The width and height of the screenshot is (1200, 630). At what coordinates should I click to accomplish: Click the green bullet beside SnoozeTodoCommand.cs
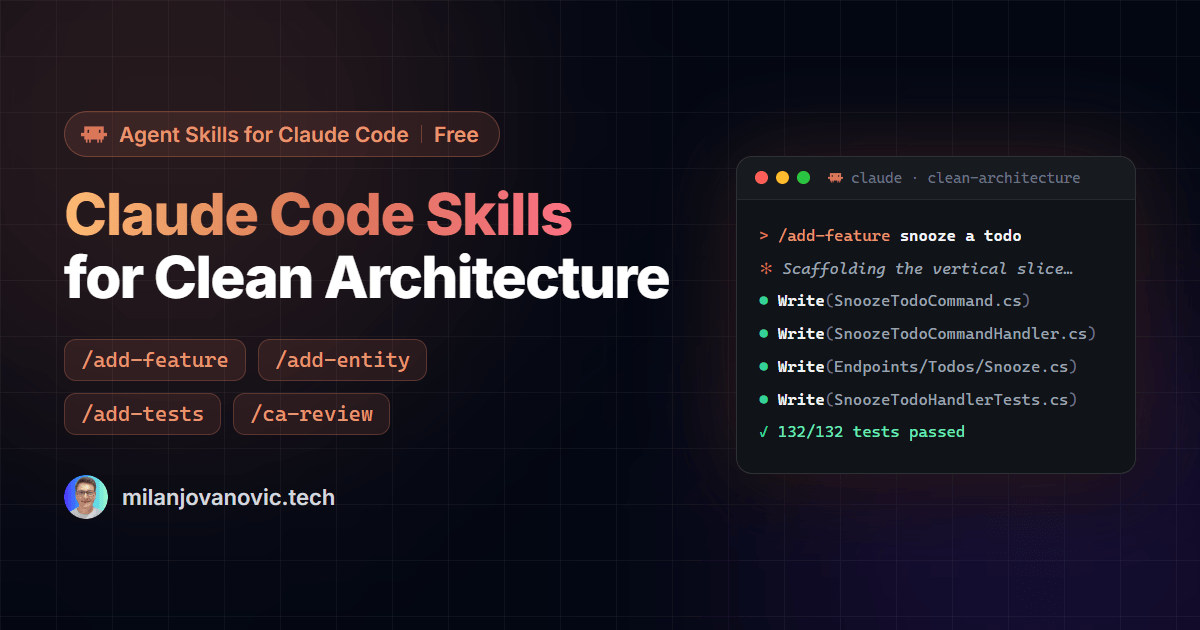tap(764, 301)
